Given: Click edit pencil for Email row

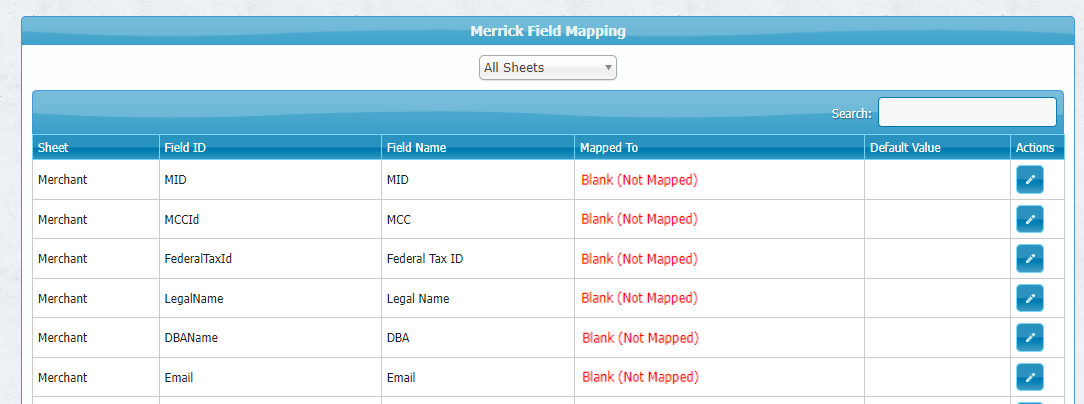Looking at the screenshot, I should pyautogui.click(x=1029, y=377).
